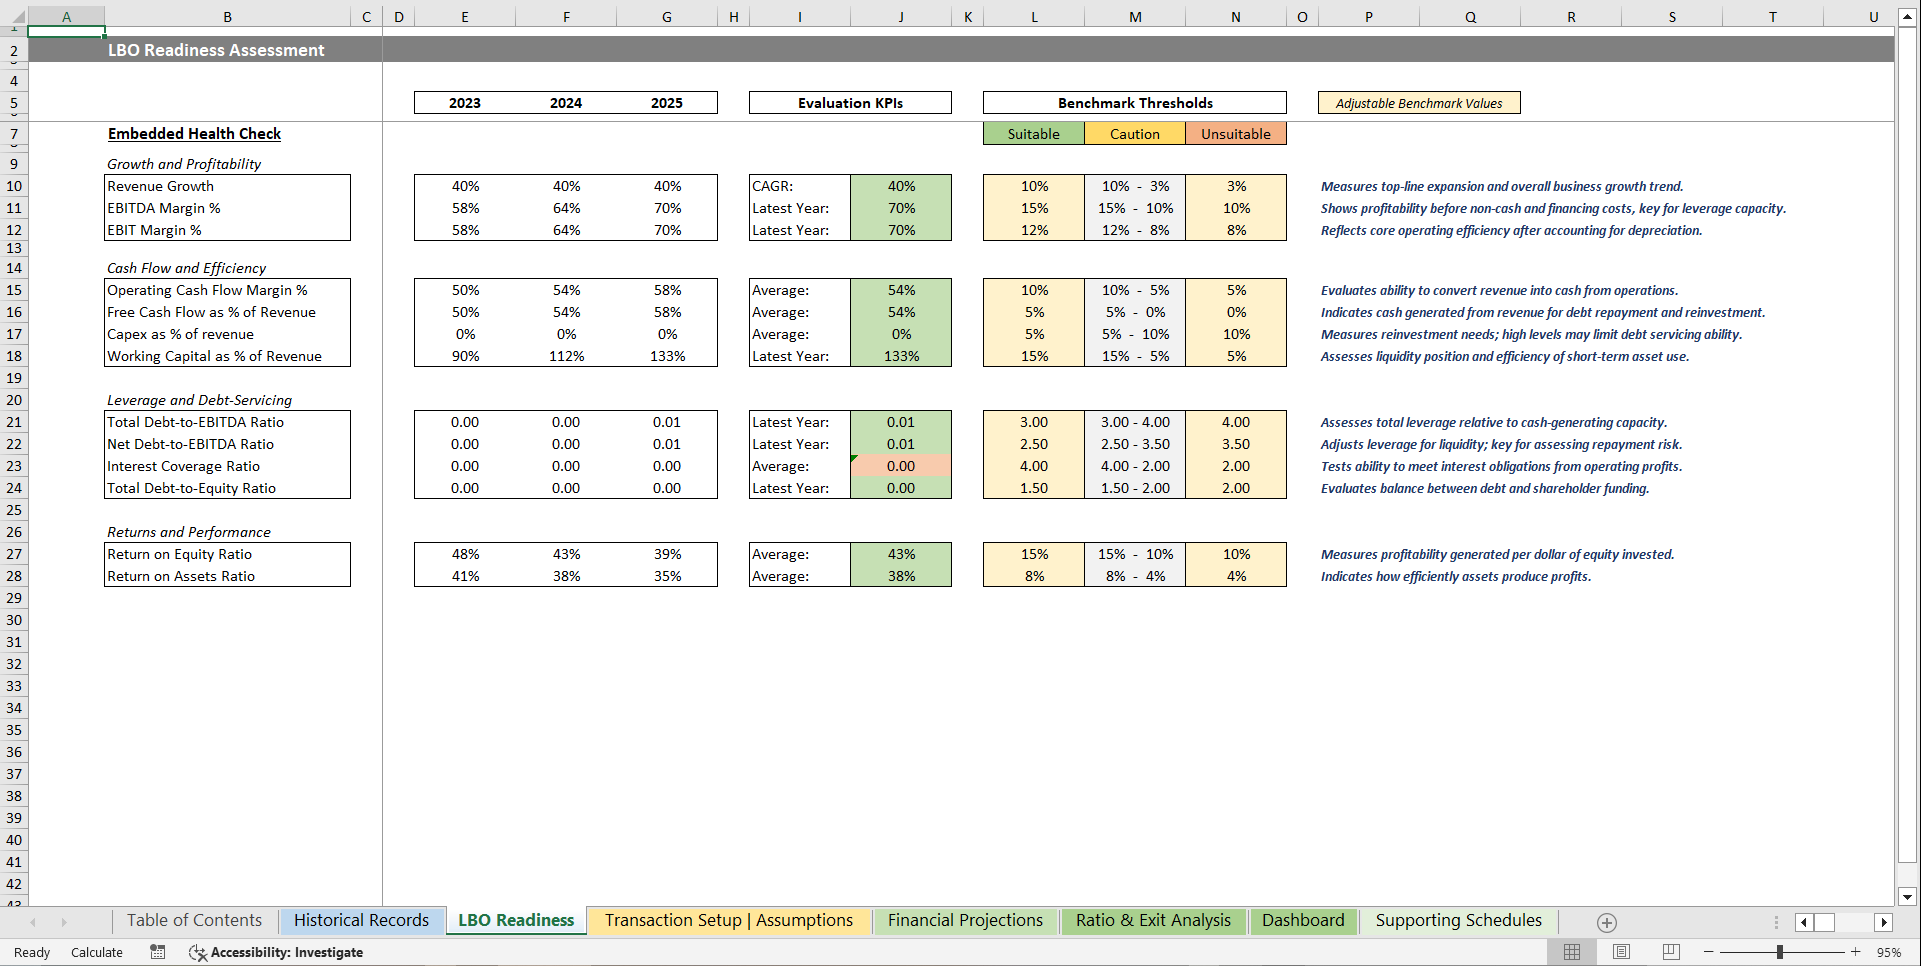The width and height of the screenshot is (1921, 966).
Task: Open the Historical Records sheet
Action: (x=361, y=920)
